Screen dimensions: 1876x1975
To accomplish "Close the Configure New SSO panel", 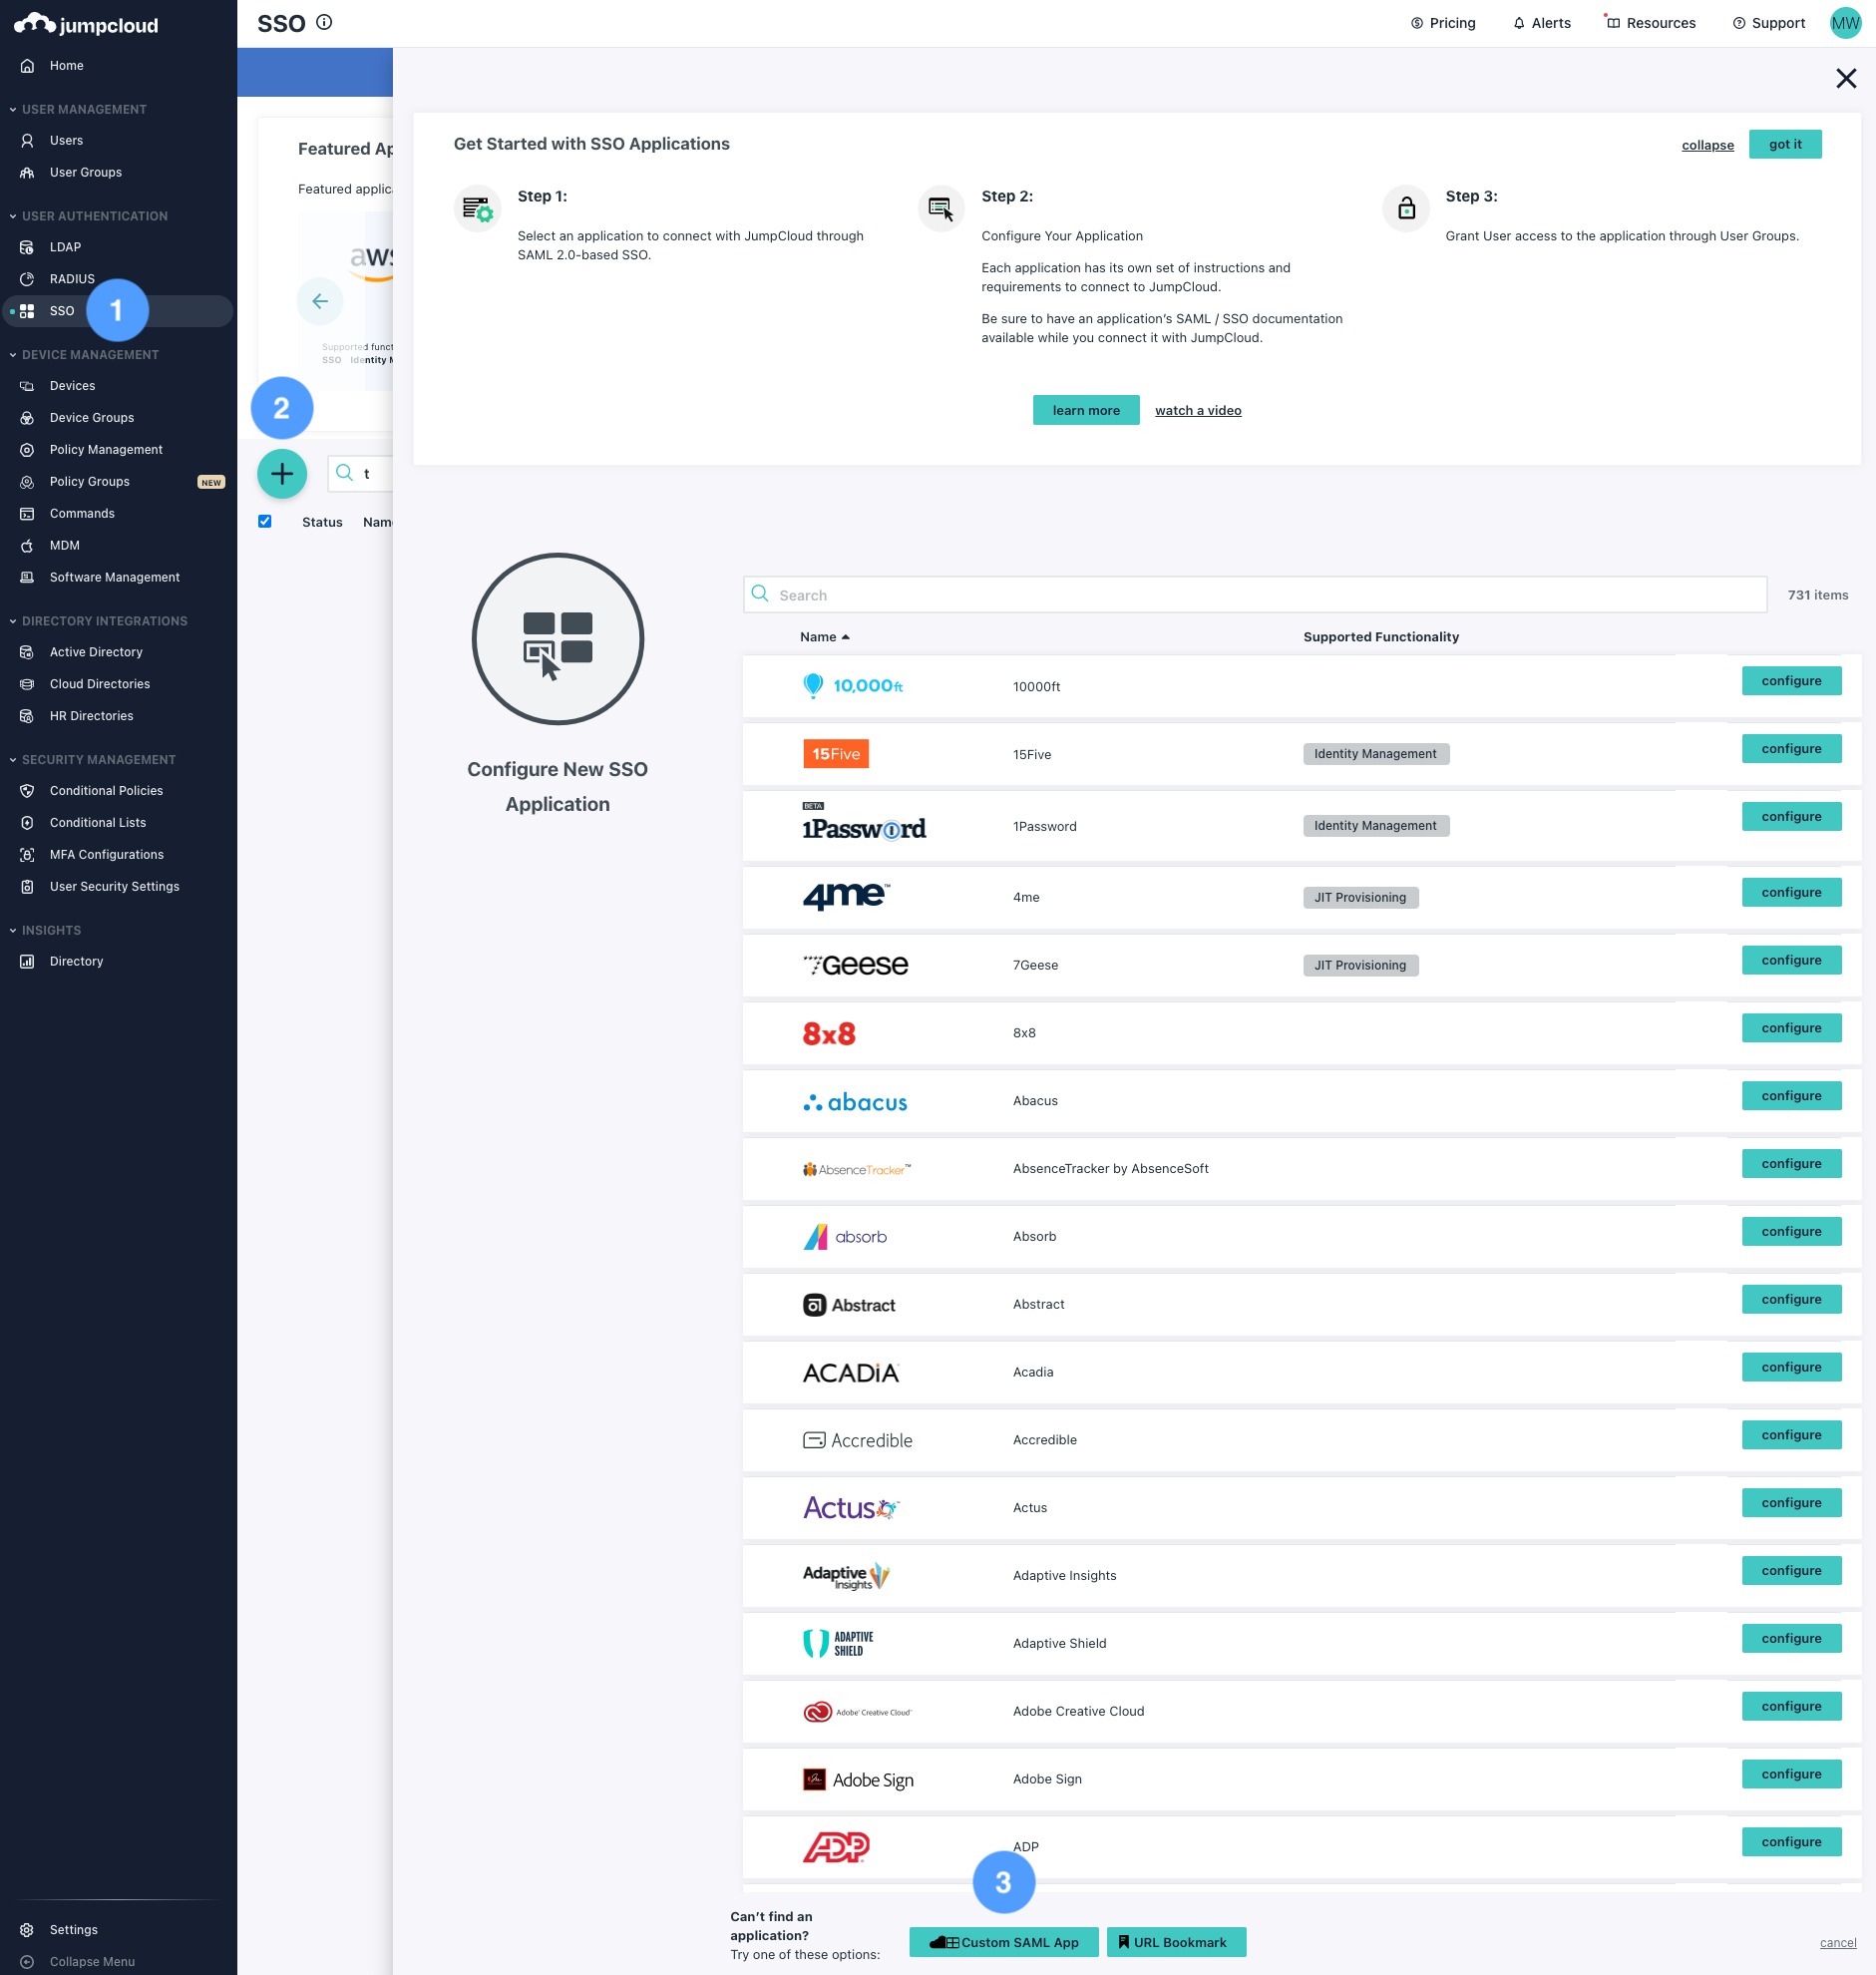I will tap(1846, 79).
